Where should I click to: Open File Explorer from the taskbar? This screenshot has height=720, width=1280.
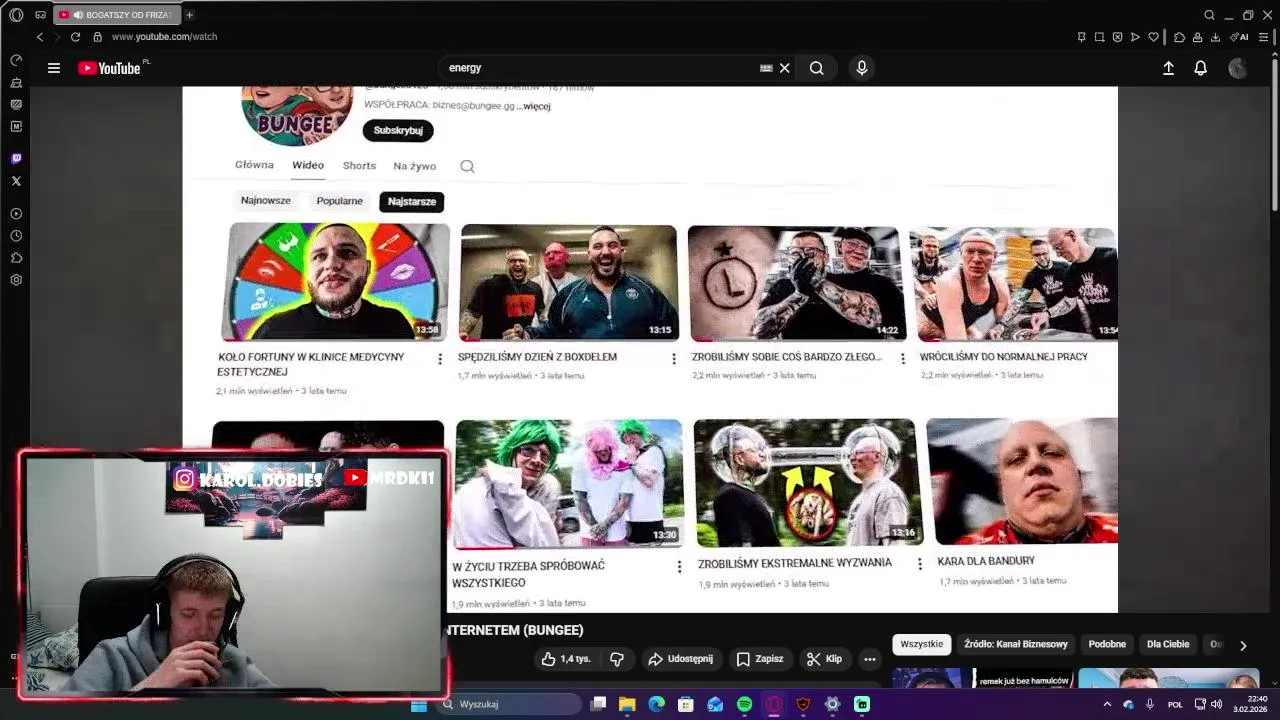pos(627,704)
